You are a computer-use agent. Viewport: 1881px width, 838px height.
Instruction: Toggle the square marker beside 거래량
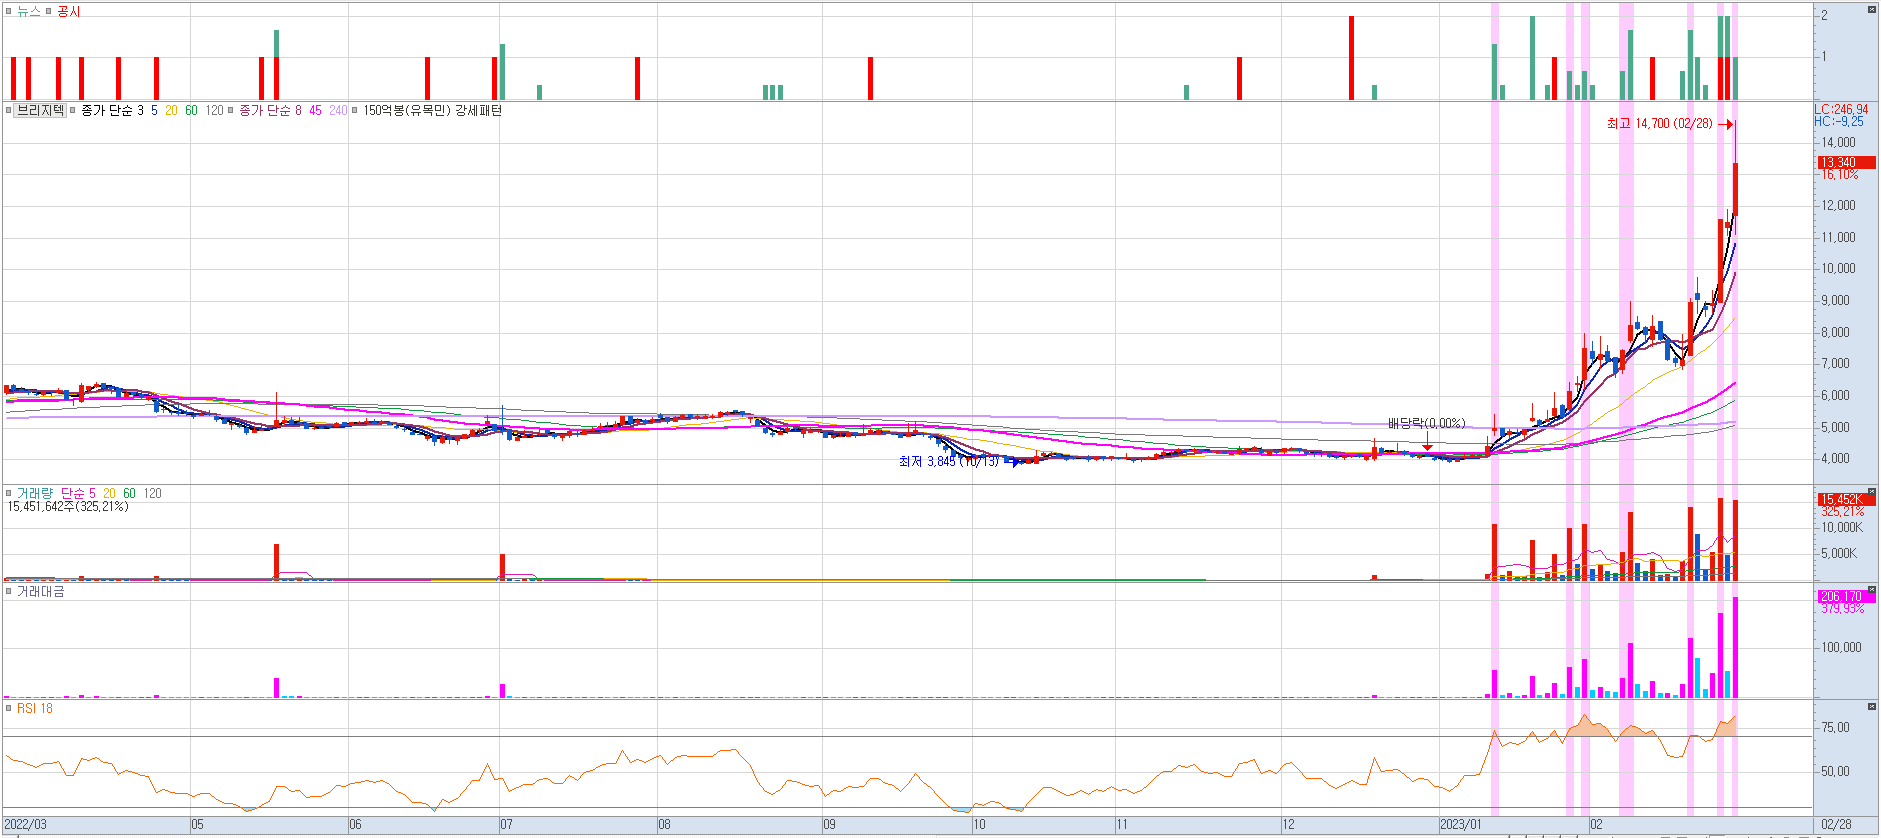click(9, 494)
